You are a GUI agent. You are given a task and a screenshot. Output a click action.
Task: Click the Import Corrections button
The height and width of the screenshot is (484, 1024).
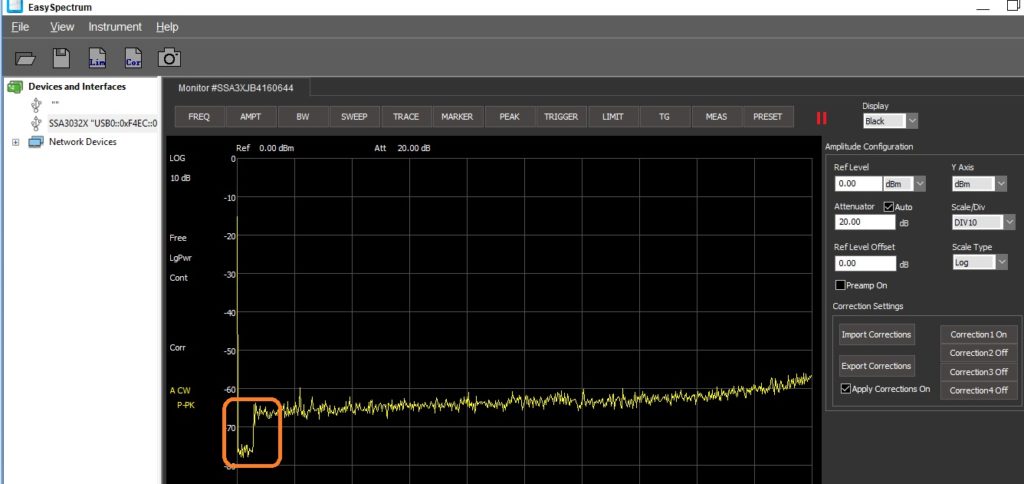pos(876,334)
